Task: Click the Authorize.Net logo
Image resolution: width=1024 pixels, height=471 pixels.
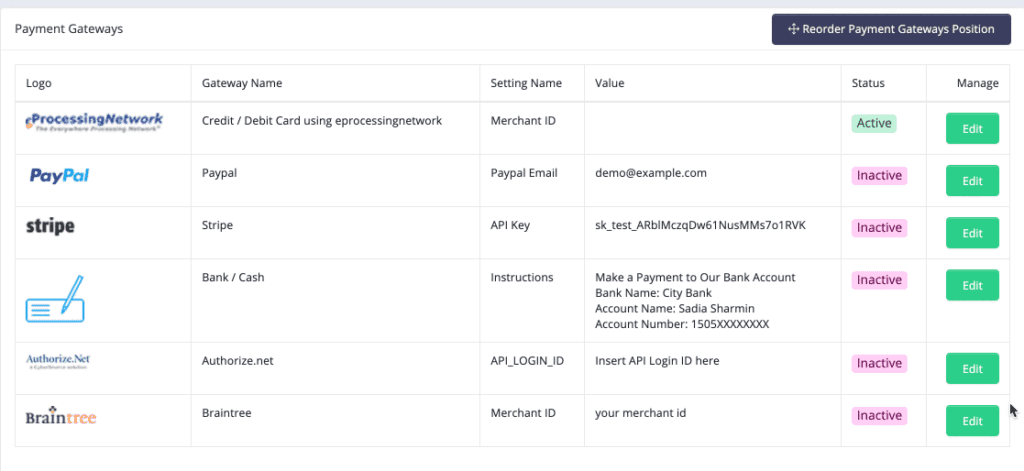Action: [59, 362]
